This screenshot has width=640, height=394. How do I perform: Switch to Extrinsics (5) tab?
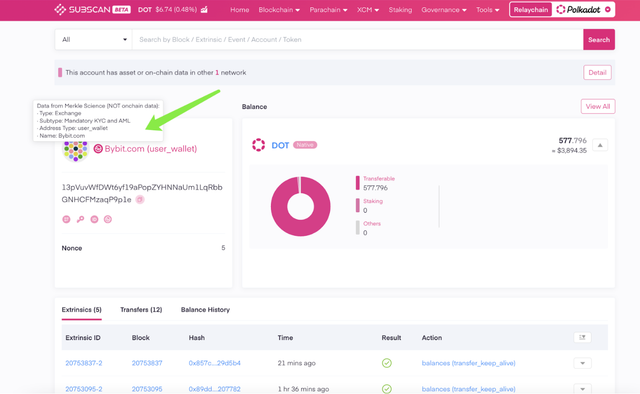[x=82, y=310]
